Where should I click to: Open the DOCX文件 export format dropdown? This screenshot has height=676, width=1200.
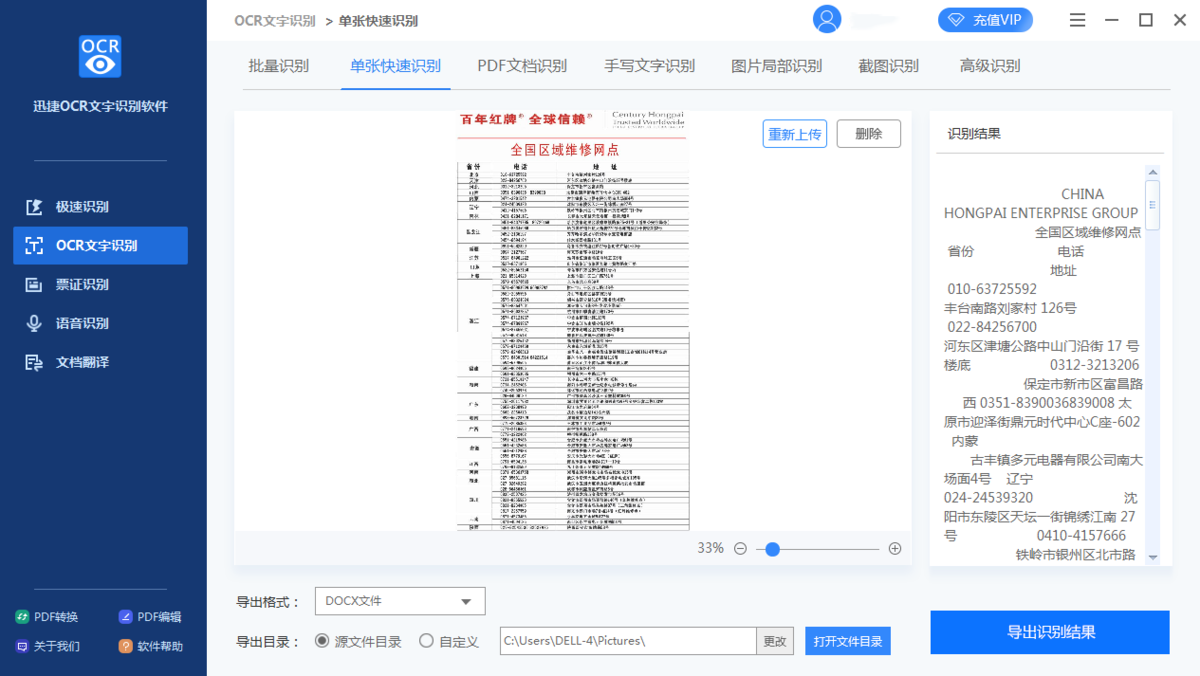point(400,600)
